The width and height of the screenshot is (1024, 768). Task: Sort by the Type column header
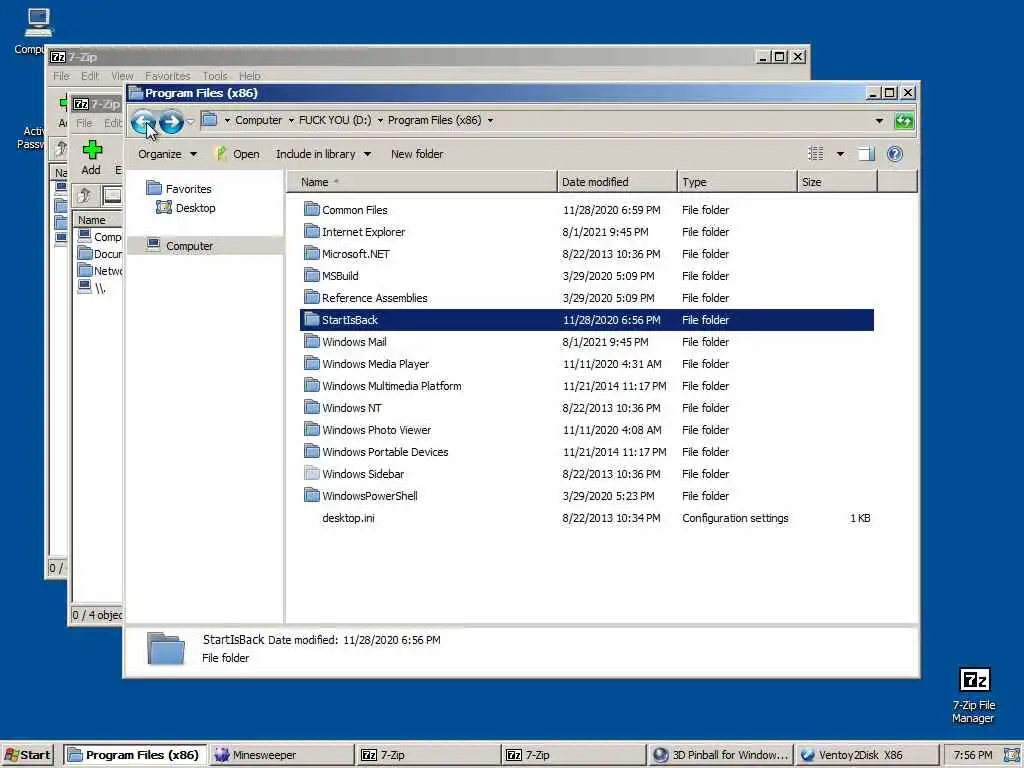[x=737, y=182]
